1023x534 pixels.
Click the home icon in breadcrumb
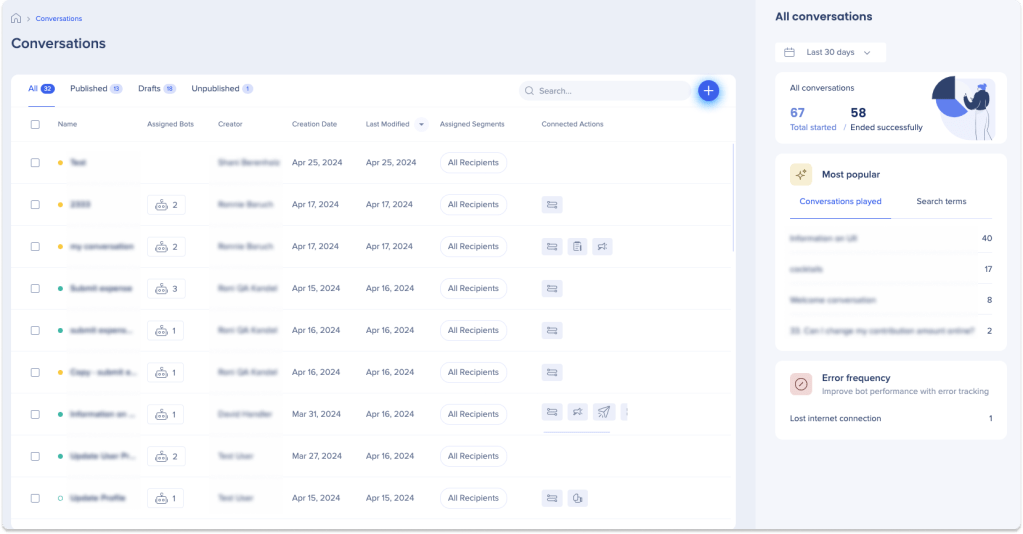[16, 18]
